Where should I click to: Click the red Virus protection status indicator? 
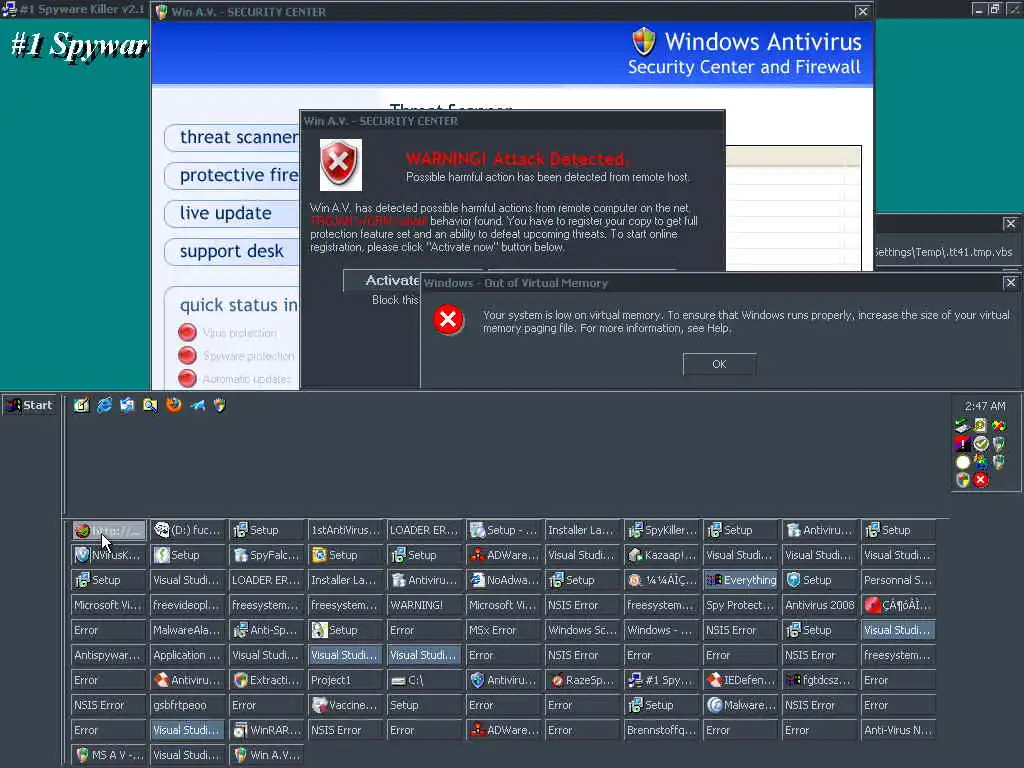point(187,332)
